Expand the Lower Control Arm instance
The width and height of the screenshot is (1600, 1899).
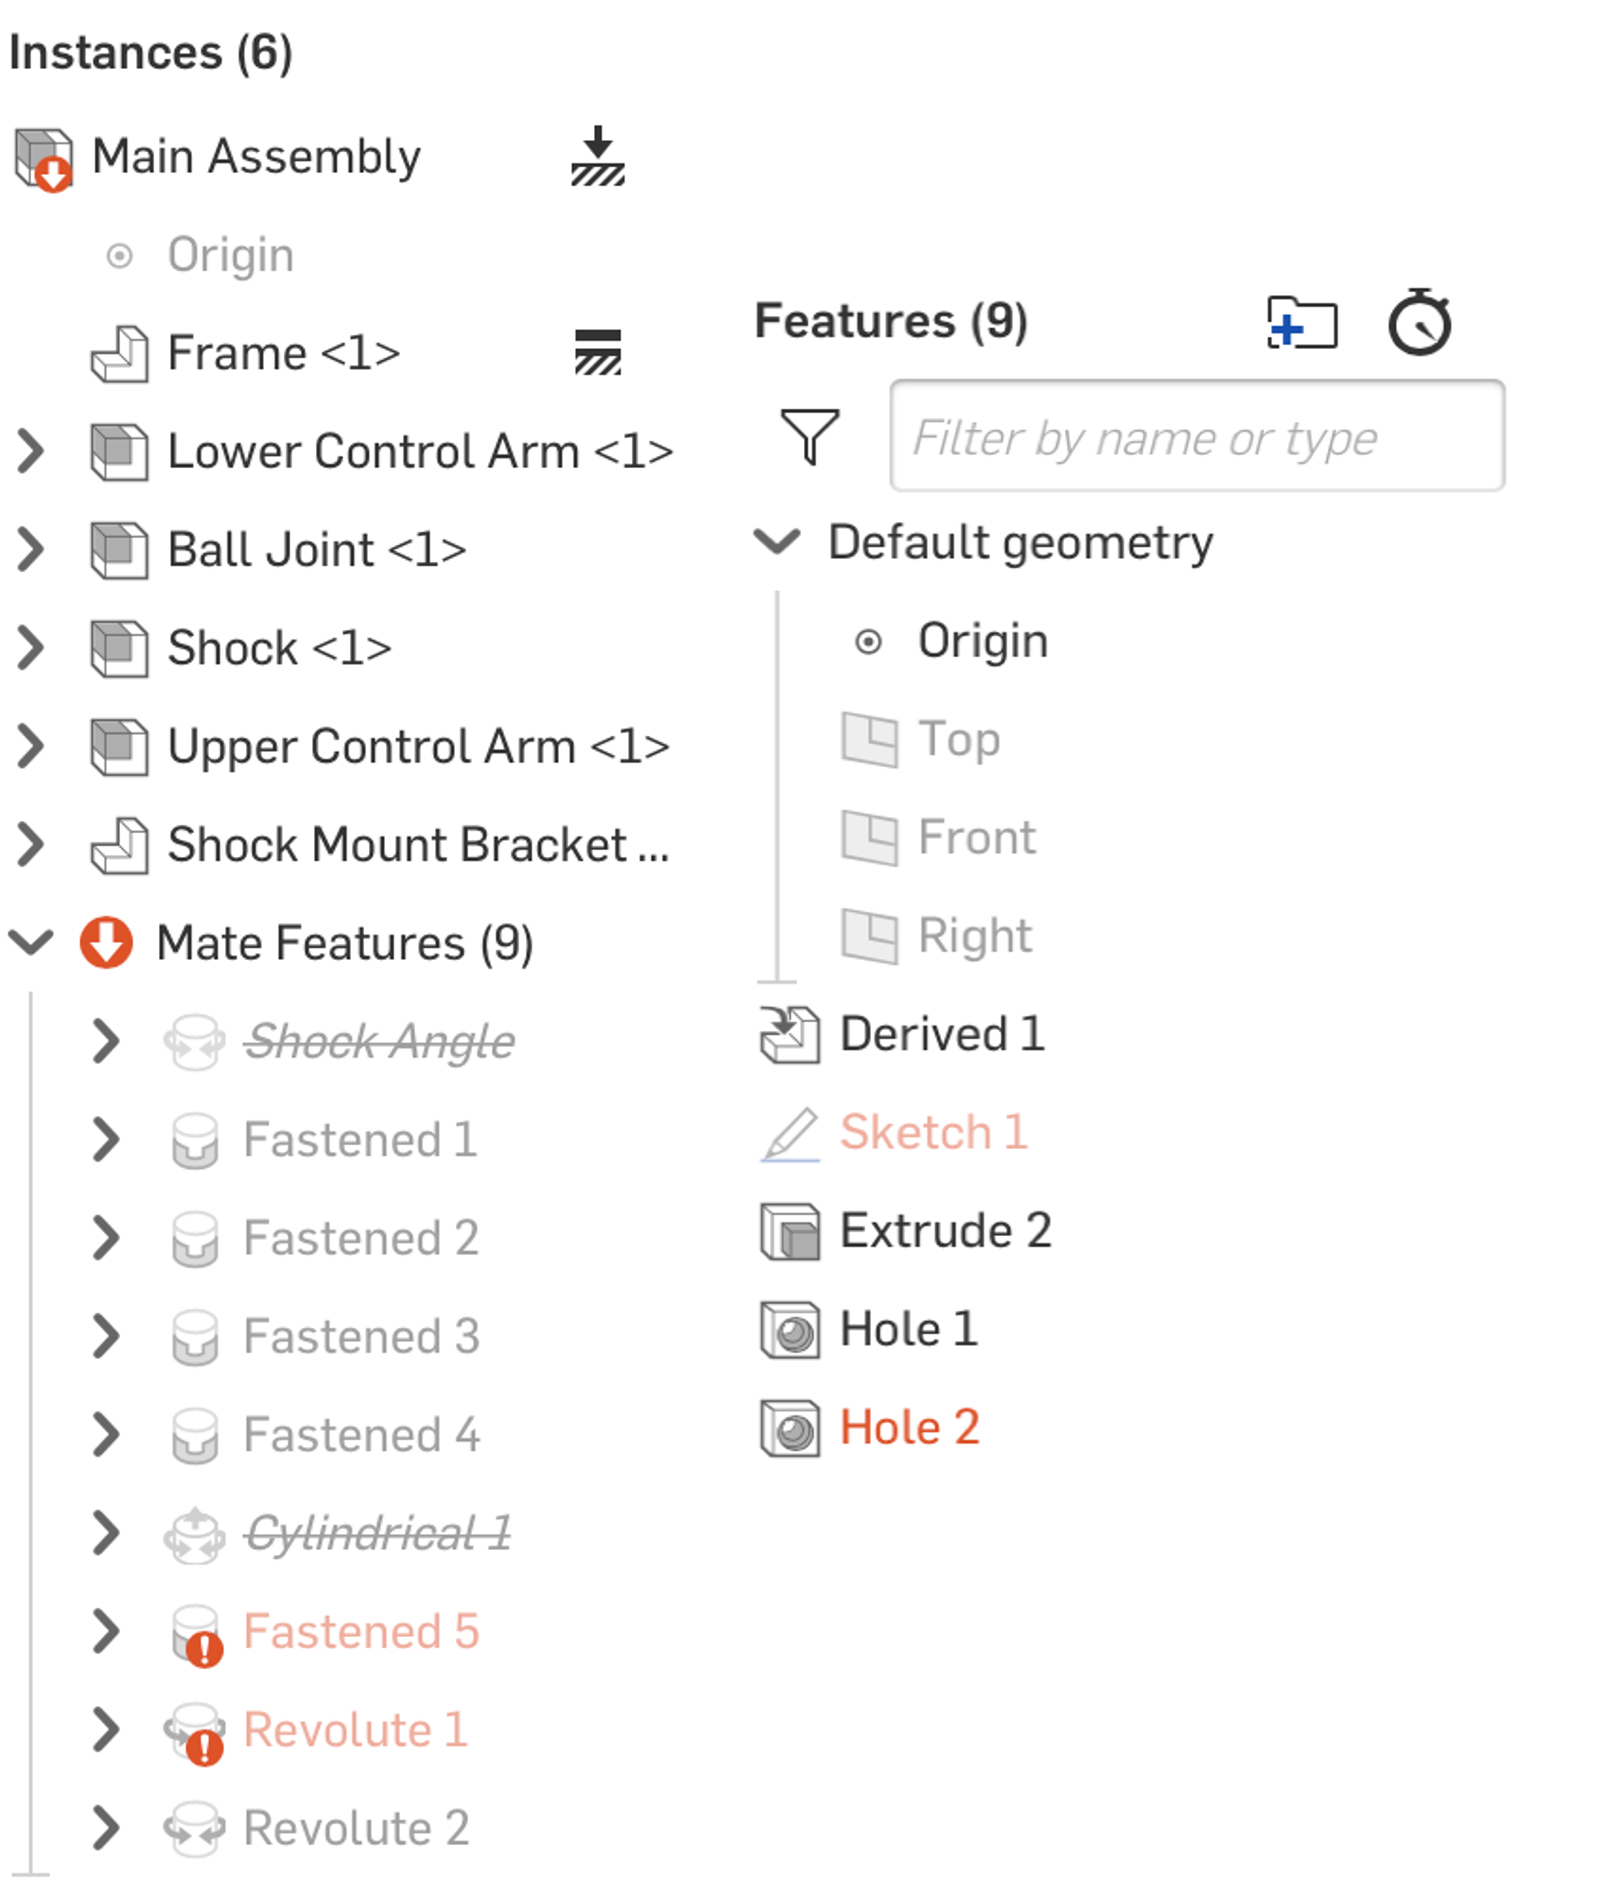pyautogui.click(x=31, y=451)
